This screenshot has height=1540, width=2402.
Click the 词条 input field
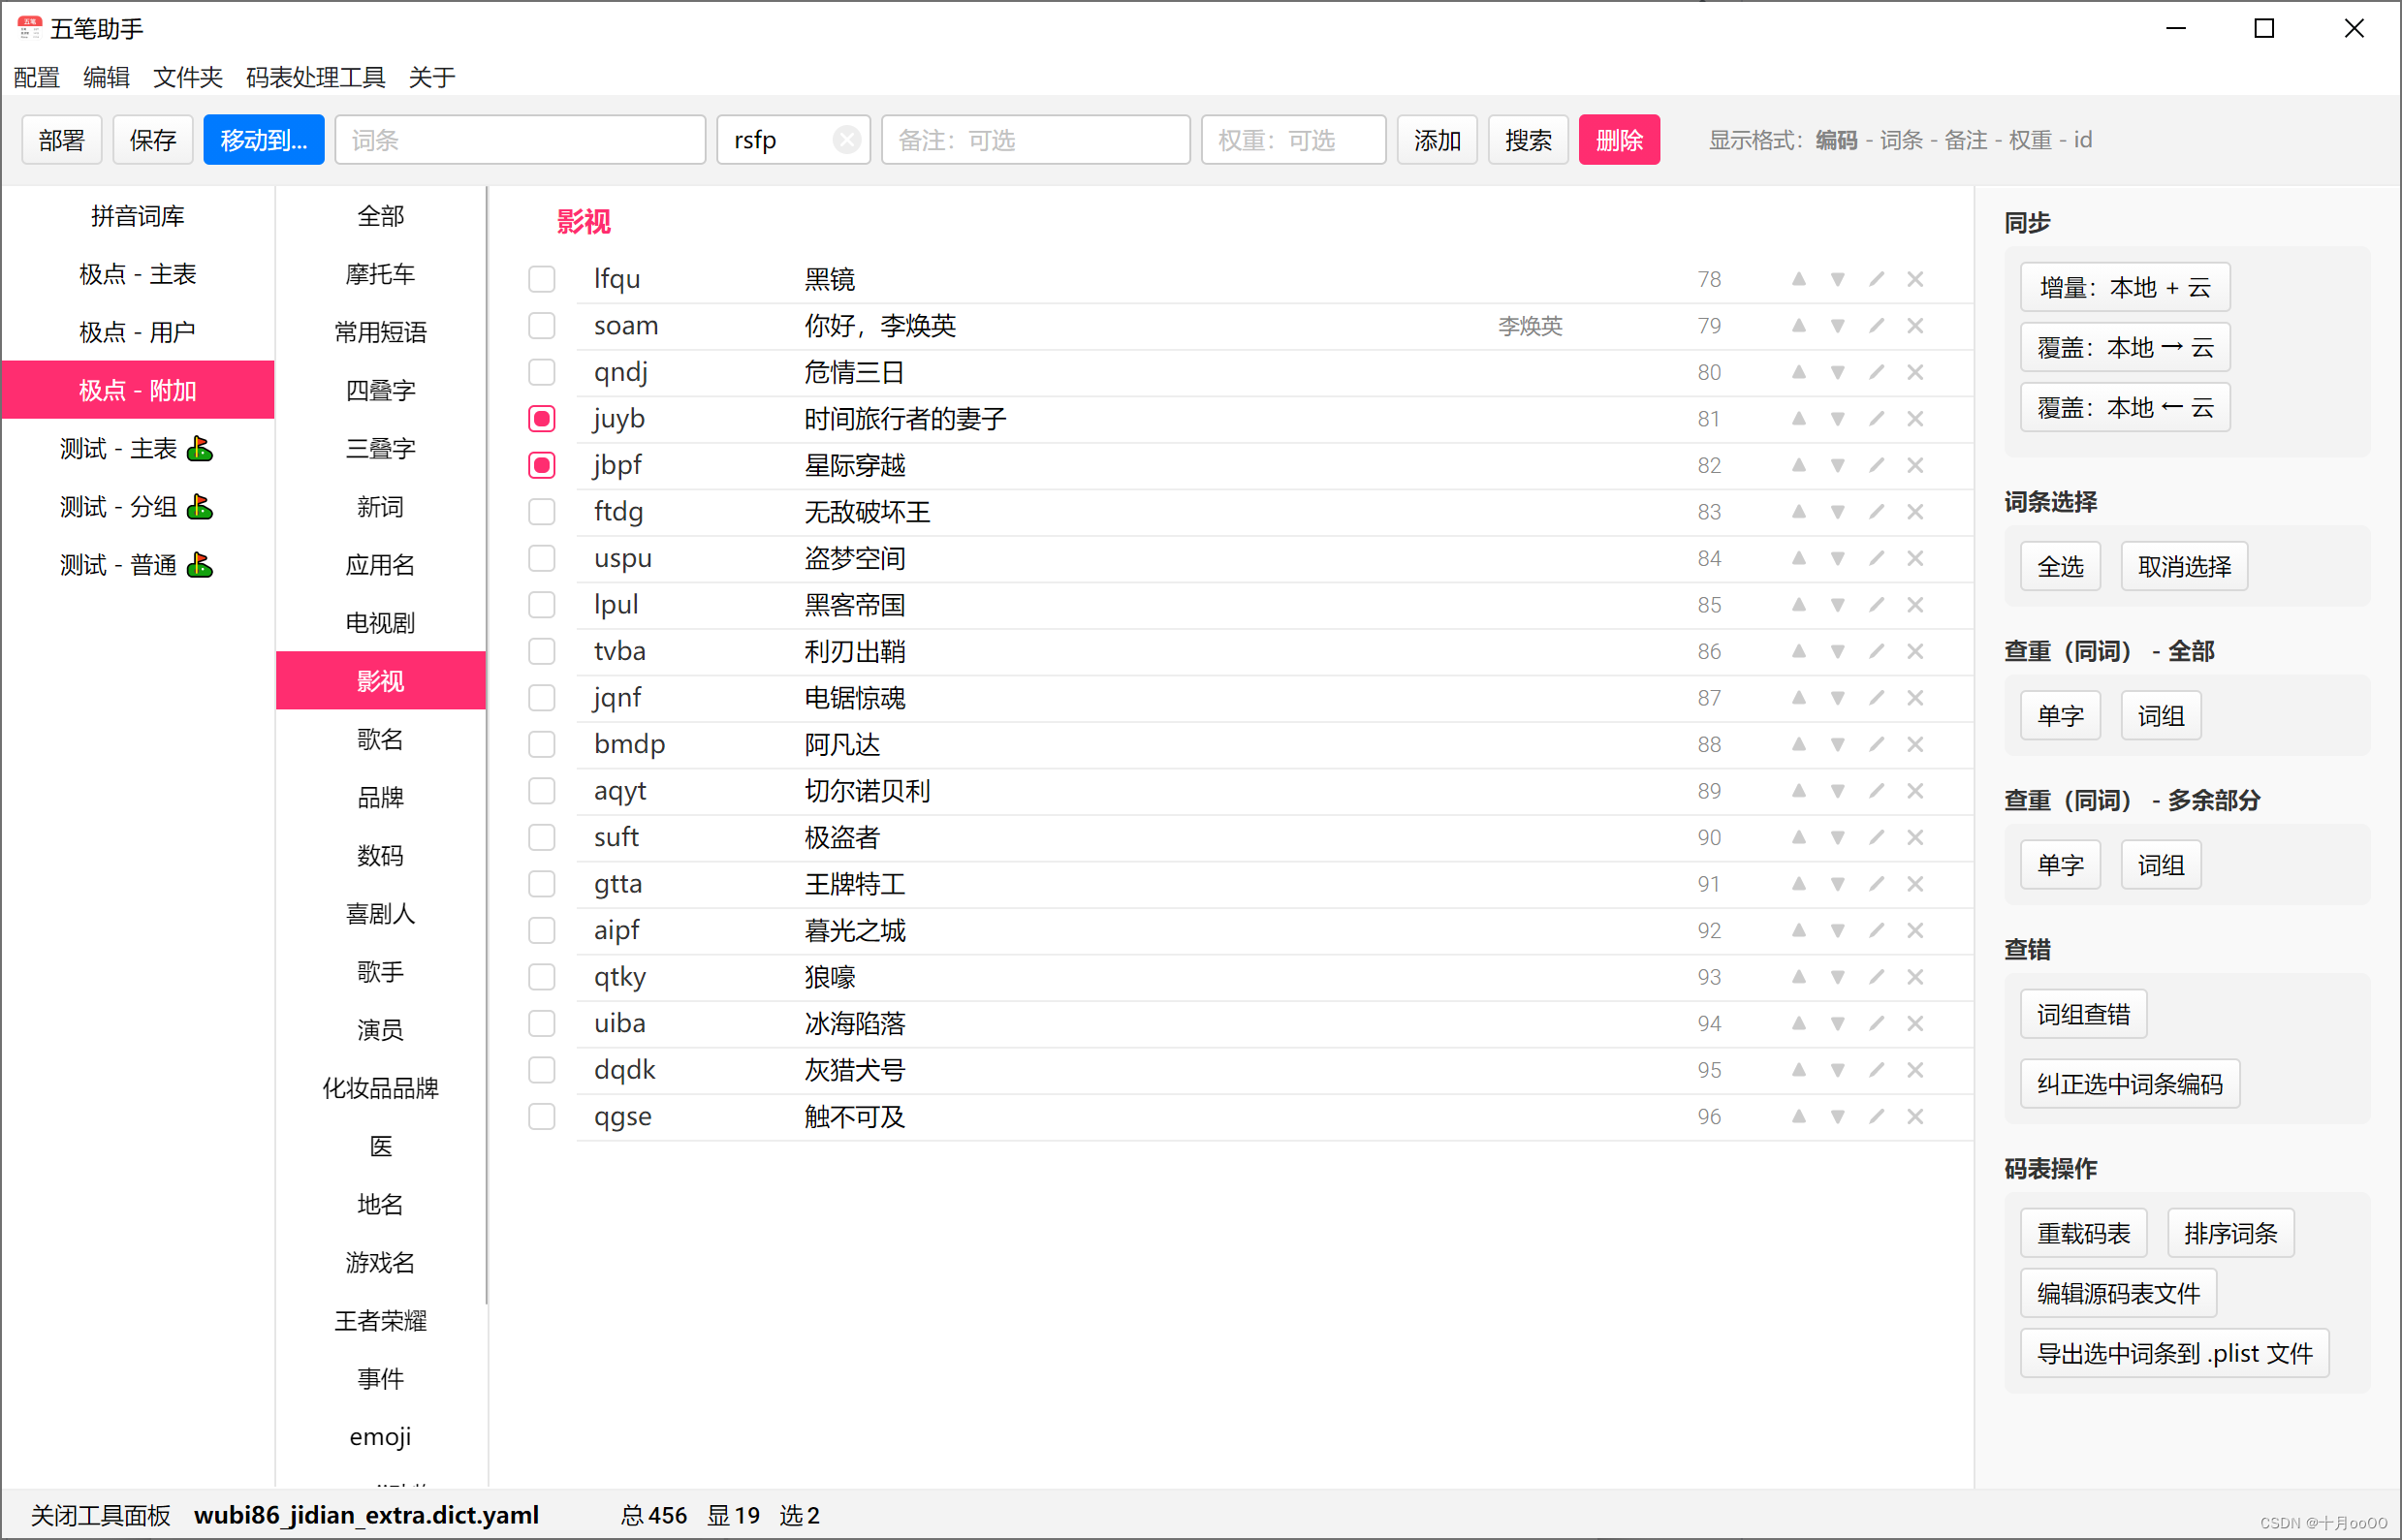(x=519, y=139)
